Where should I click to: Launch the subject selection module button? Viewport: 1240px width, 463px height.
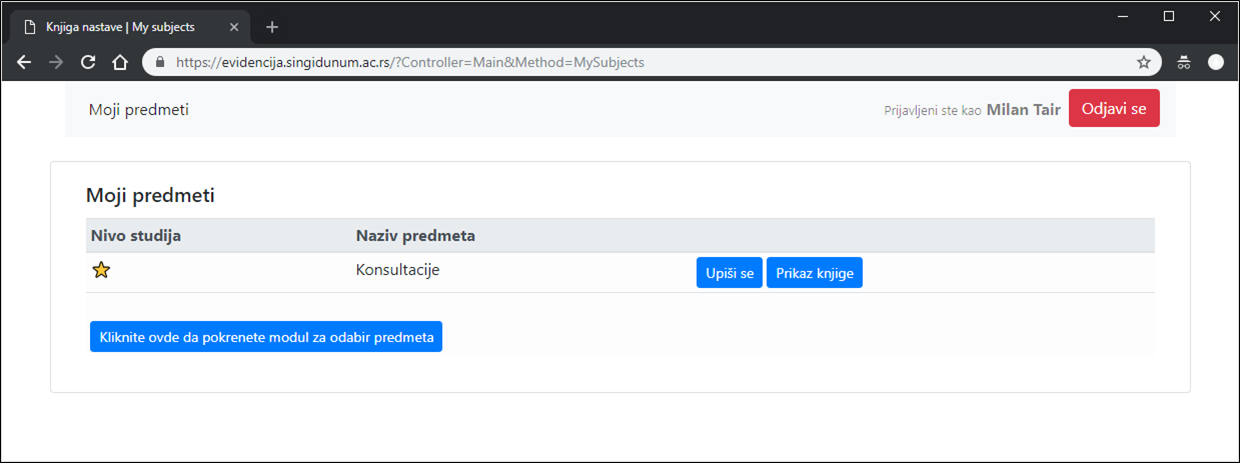click(x=266, y=337)
